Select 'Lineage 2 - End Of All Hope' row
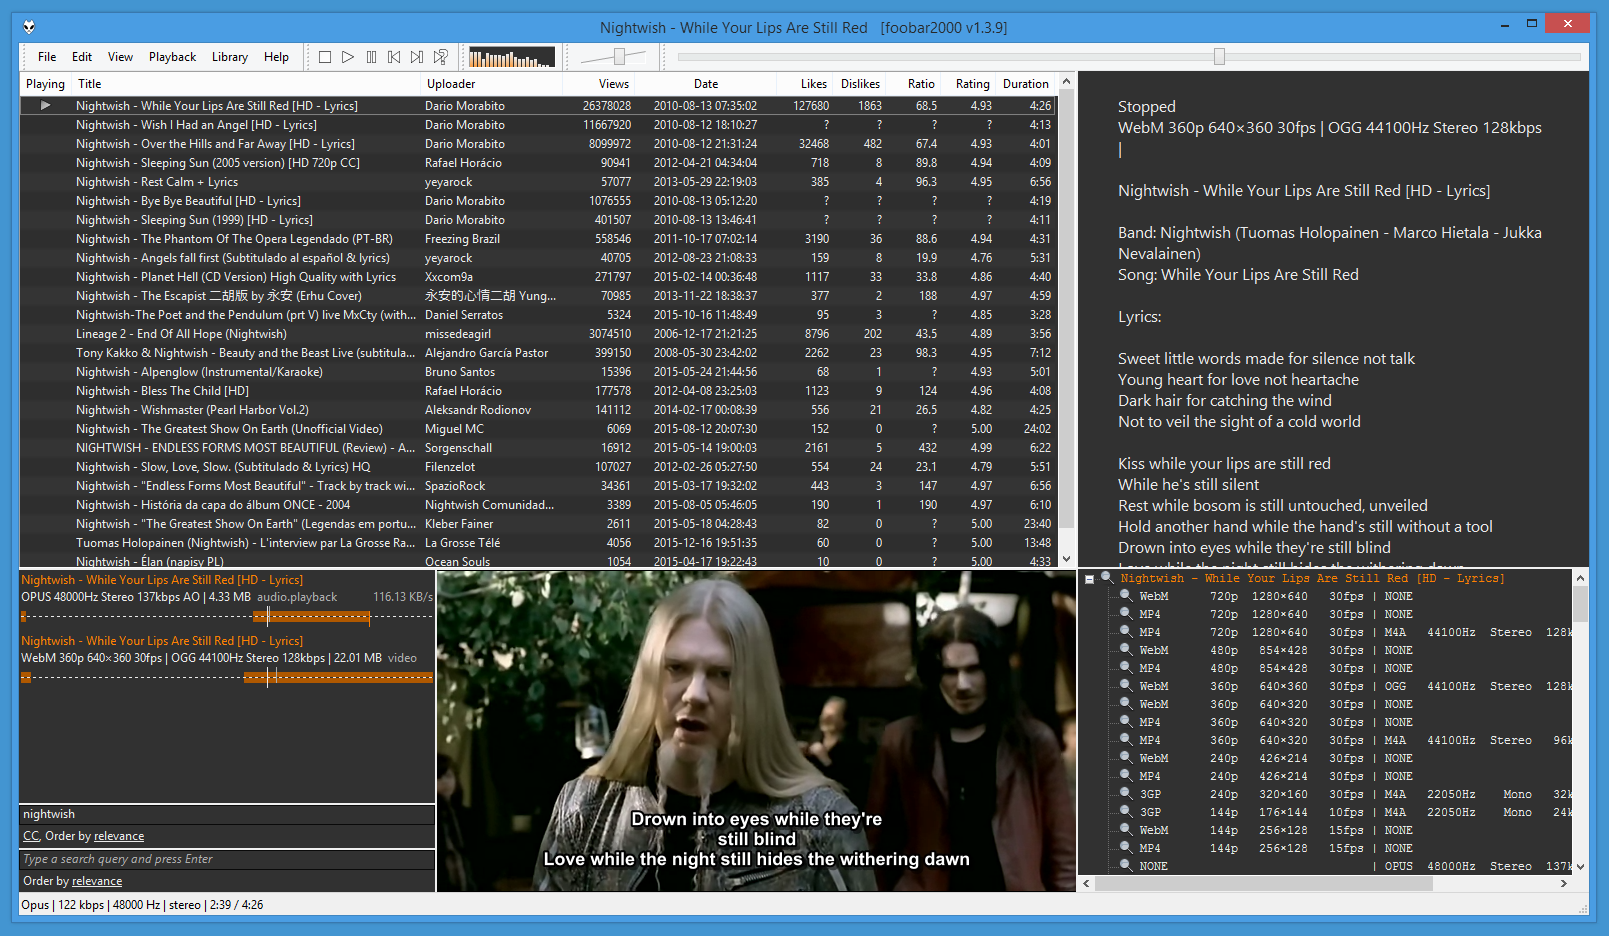This screenshot has width=1609, height=936. tap(539, 333)
